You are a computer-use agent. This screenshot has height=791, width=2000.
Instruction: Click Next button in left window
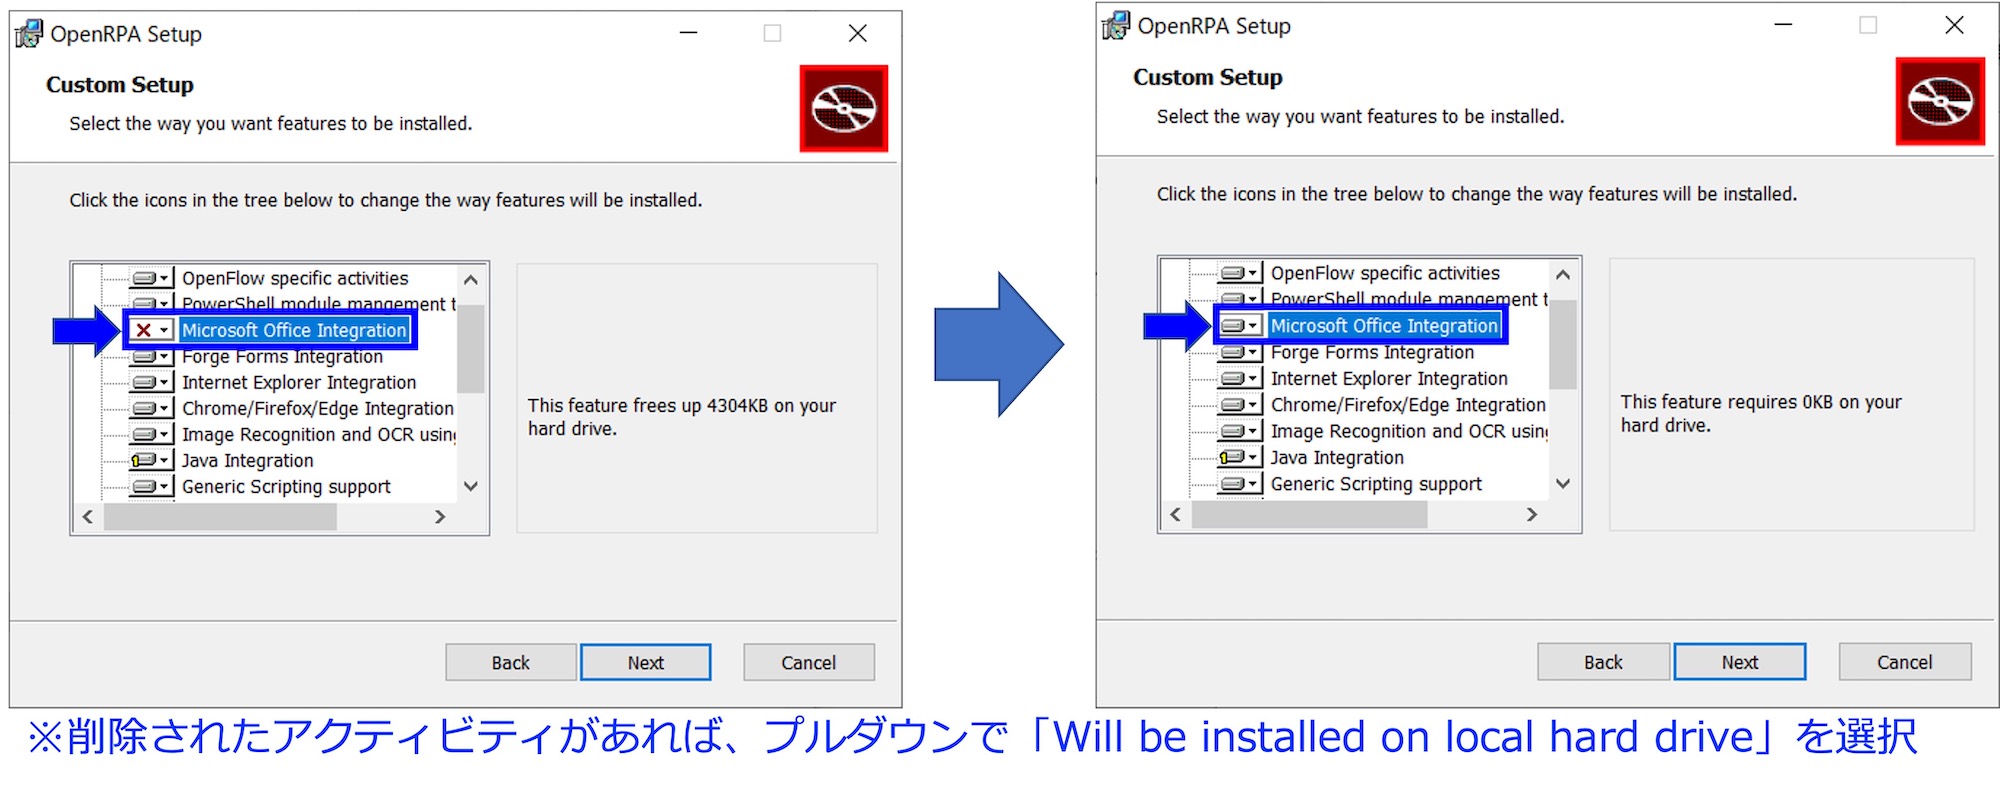point(646,662)
